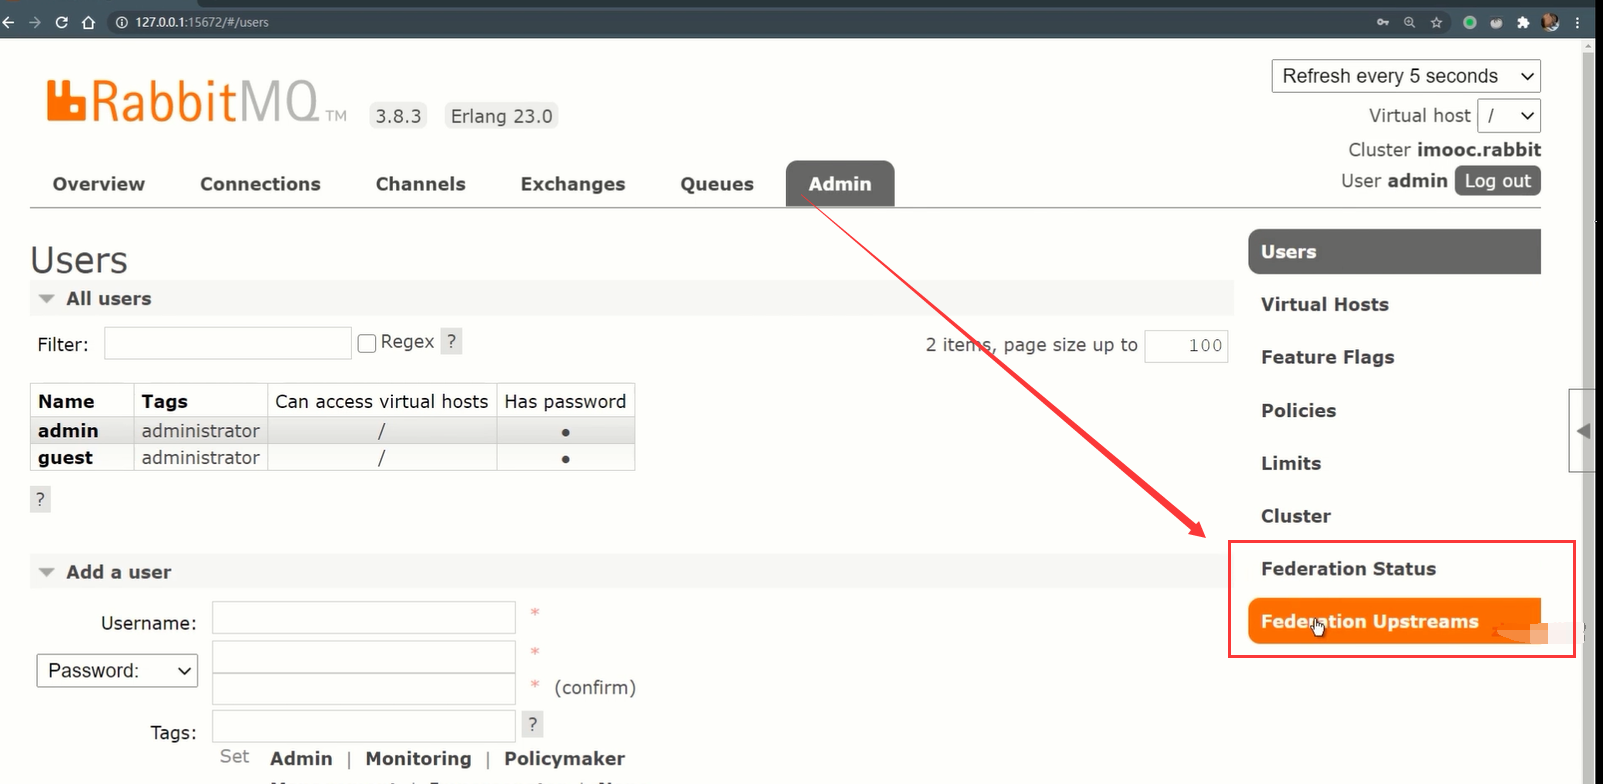Open saved password key icon
This screenshot has height=784, width=1603.
tap(1383, 22)
